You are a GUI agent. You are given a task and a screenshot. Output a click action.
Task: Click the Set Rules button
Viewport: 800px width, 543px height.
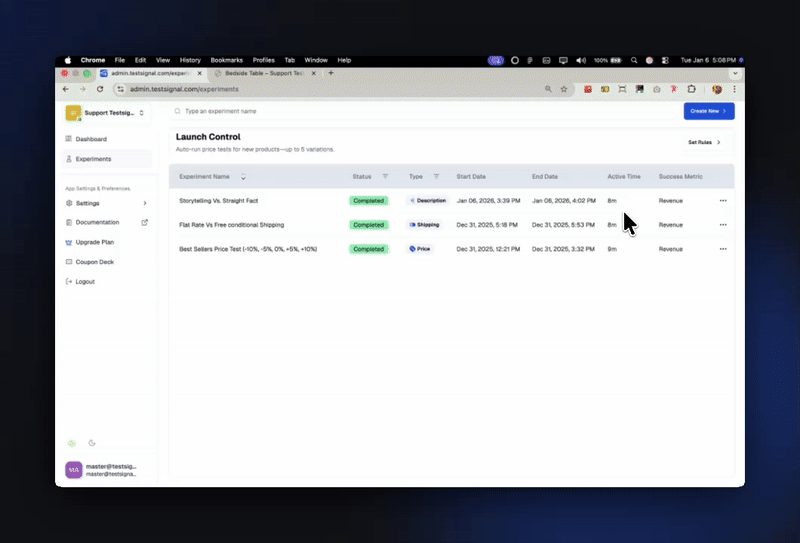click(x=704, y=142)
